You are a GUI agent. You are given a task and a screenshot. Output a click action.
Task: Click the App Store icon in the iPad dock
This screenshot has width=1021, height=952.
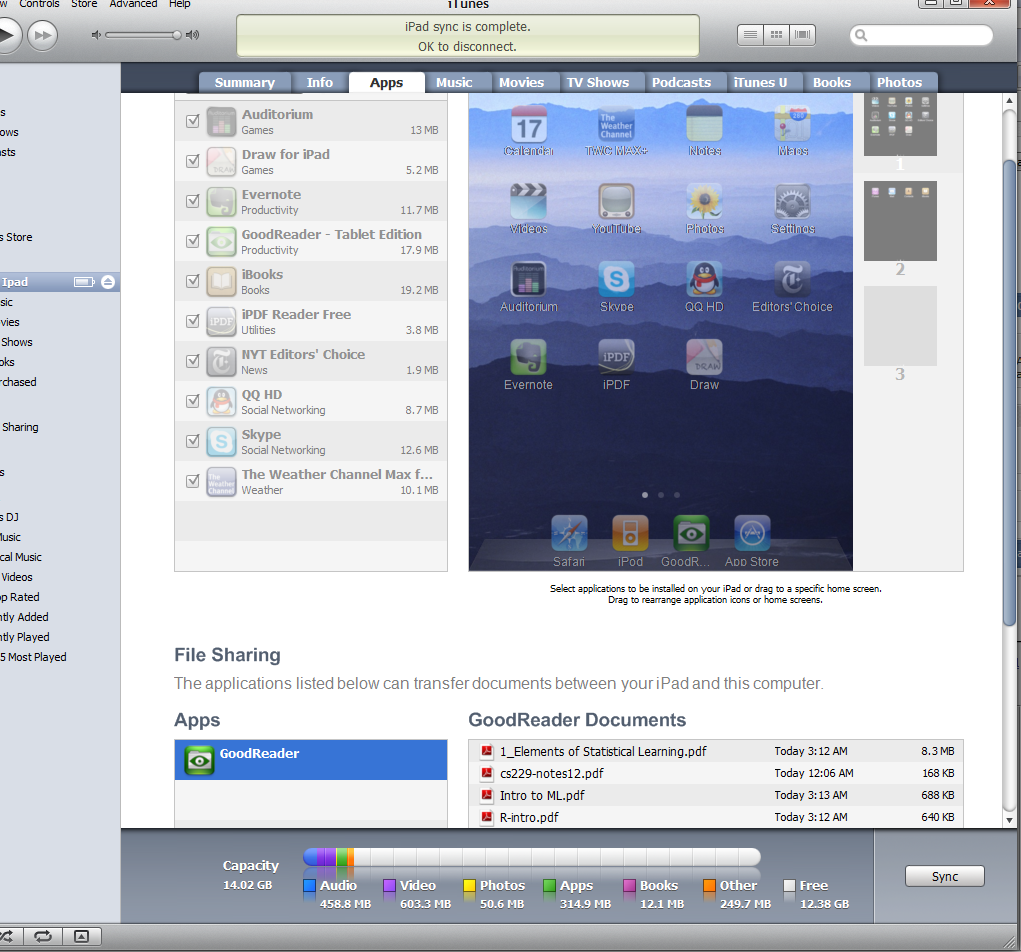click(752, 533)
